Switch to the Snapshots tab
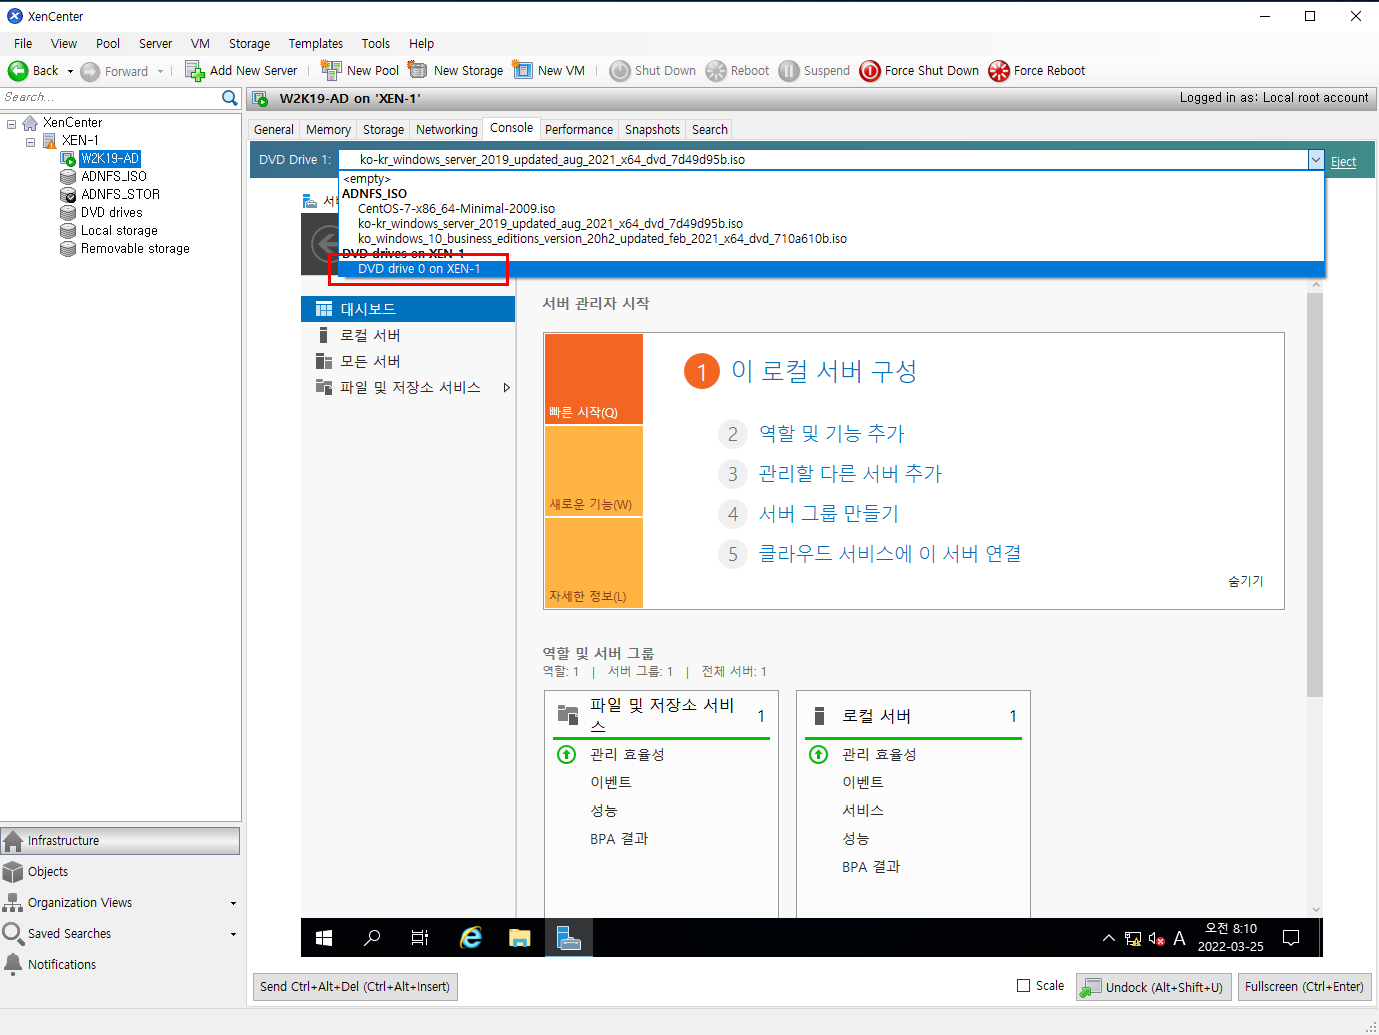1379x1035 pixels. (652, 129)
